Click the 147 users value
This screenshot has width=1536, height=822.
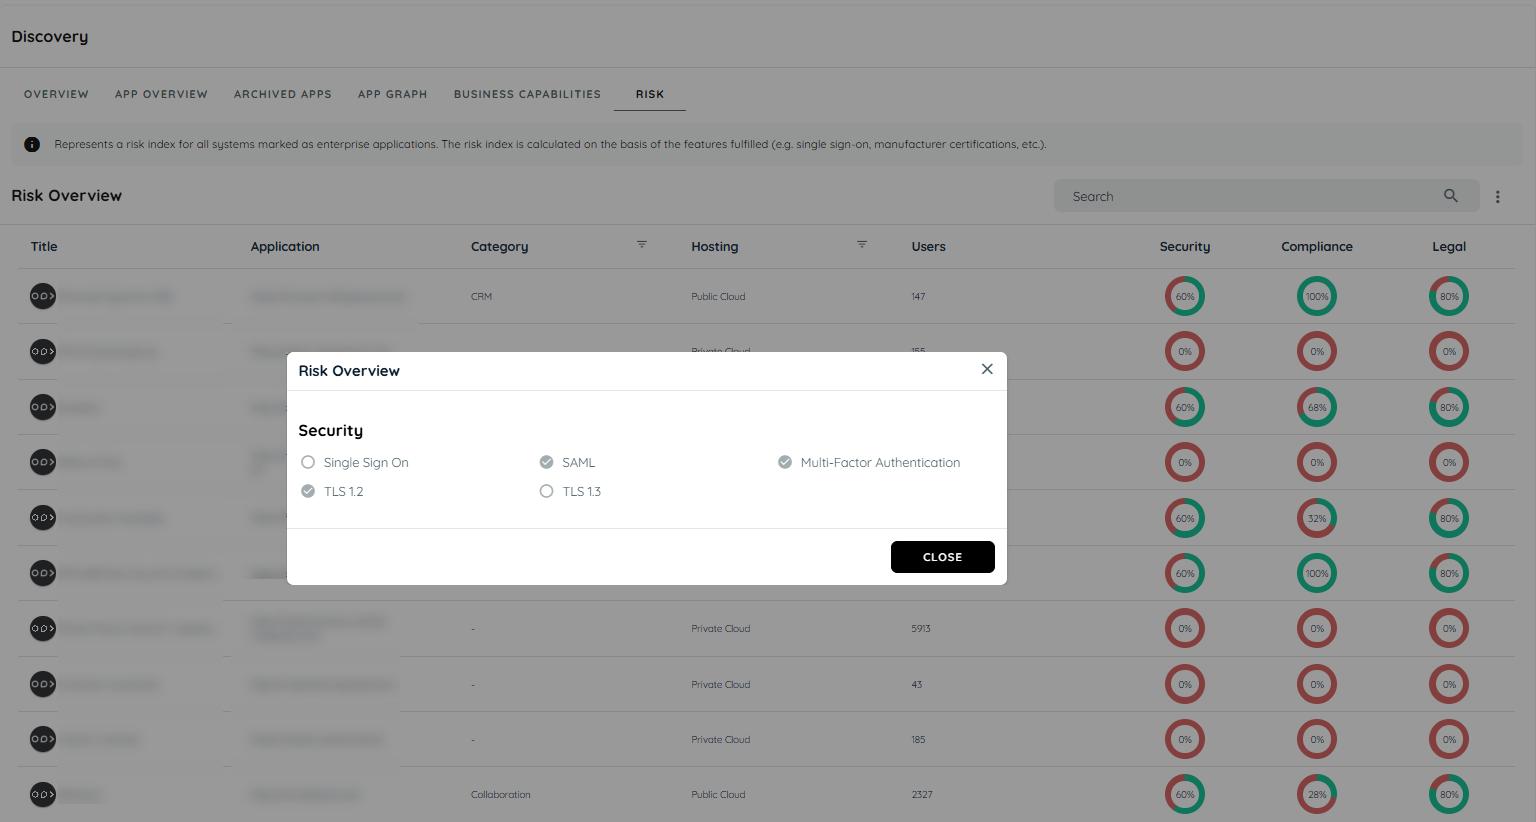pyautogui.click(x=918, y=297)
